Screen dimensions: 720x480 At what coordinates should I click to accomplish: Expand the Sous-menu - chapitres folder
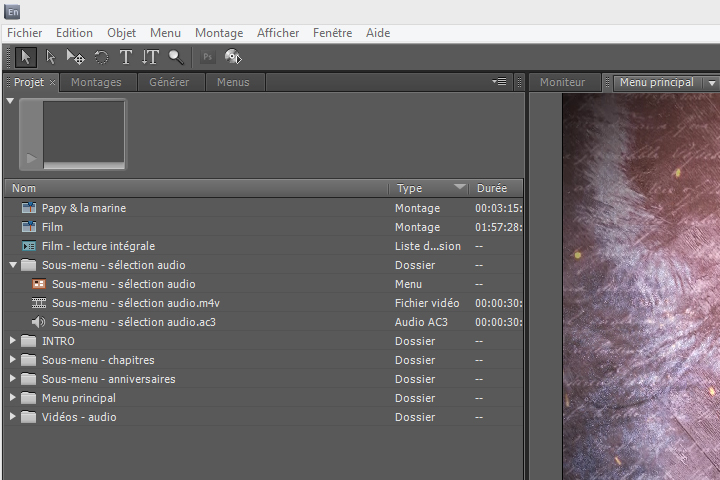pyautogui.click(x=13, y=360)
